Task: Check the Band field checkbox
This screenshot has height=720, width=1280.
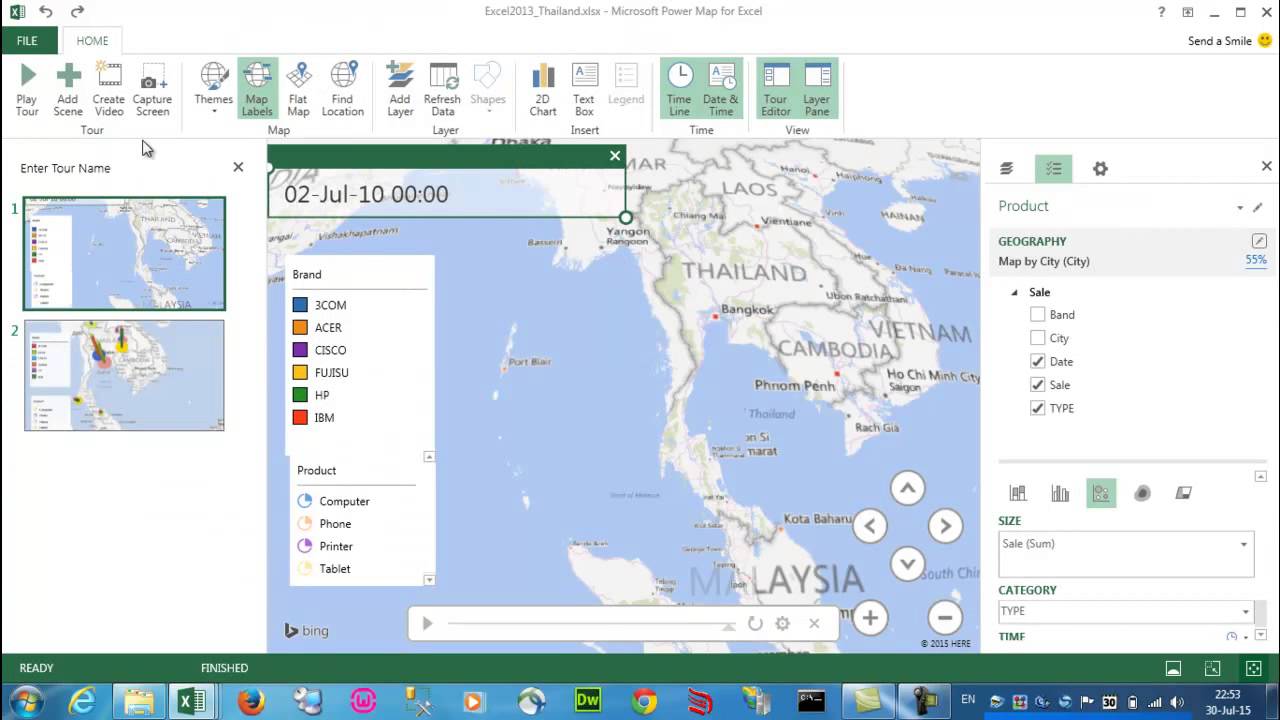Action: point(1037,314)
